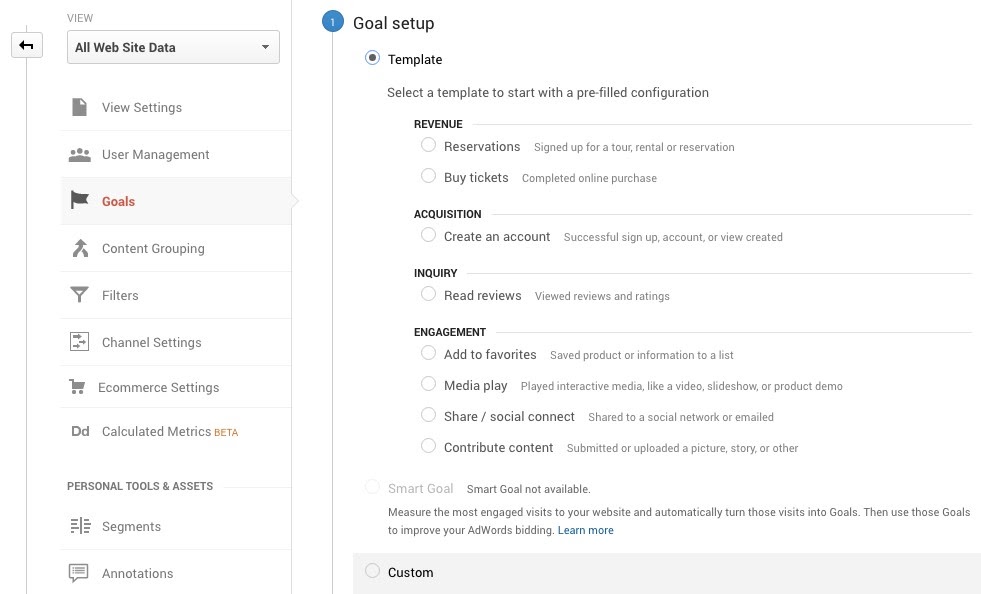981x594 pixels.
Task: Click the back arrow above the sidebar
Action: (26, 45)
